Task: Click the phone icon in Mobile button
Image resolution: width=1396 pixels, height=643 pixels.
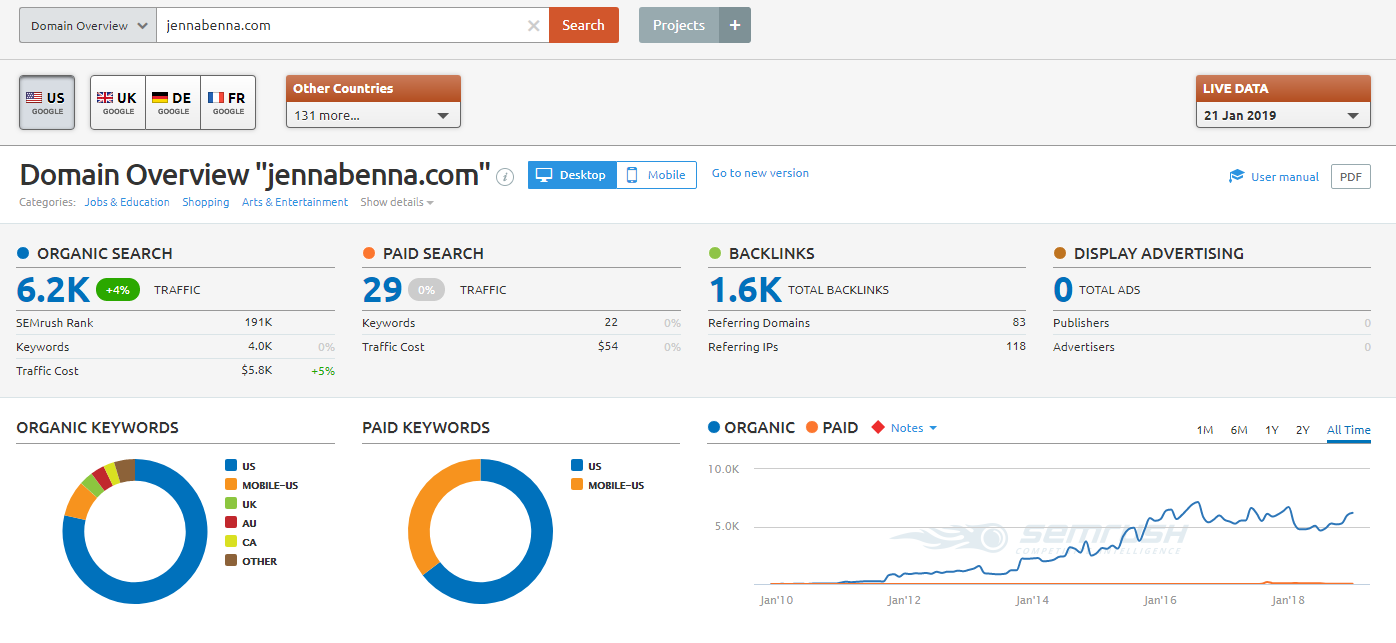Action: (632, 175)
